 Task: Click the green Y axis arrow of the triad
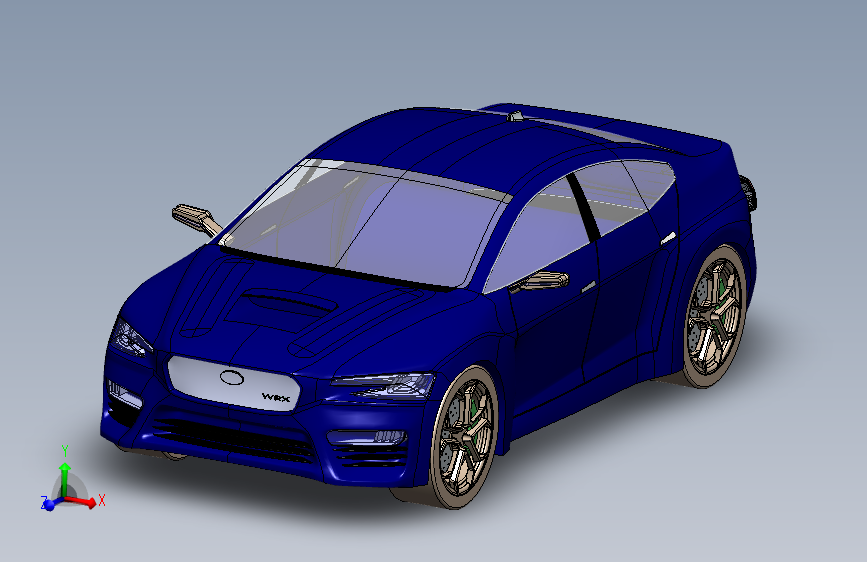(65, 479)
